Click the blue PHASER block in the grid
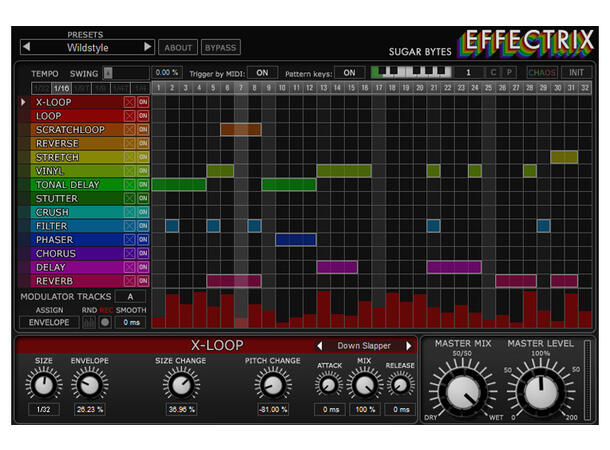610x450 pixels. pos(296,240)
